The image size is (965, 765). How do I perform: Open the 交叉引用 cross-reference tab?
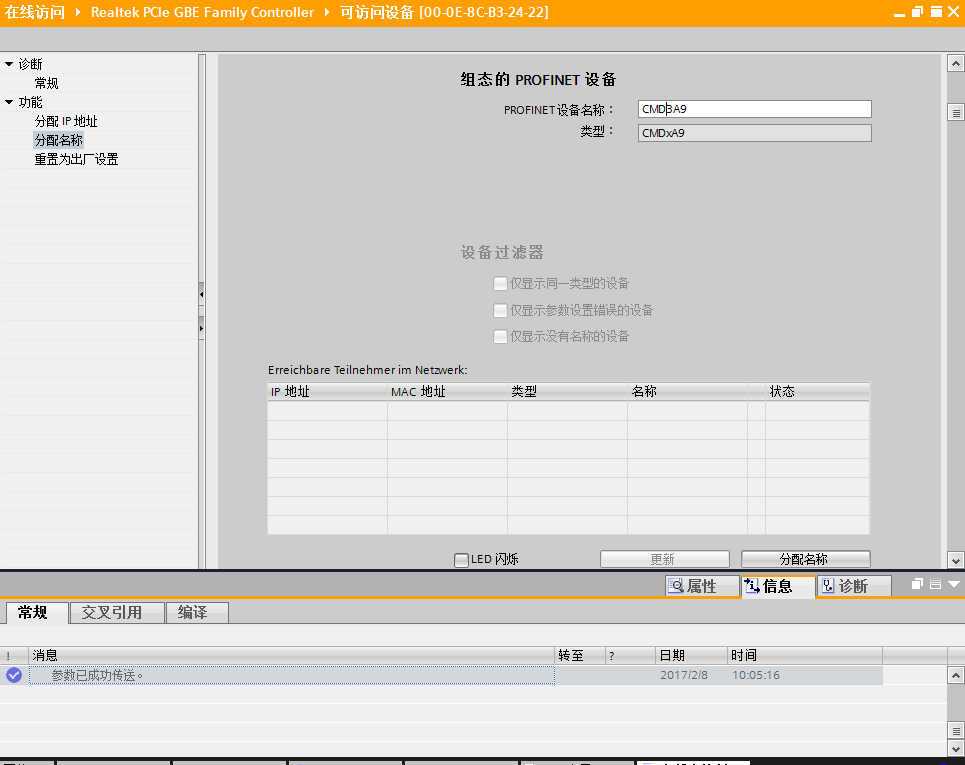[x=112, y=612]
